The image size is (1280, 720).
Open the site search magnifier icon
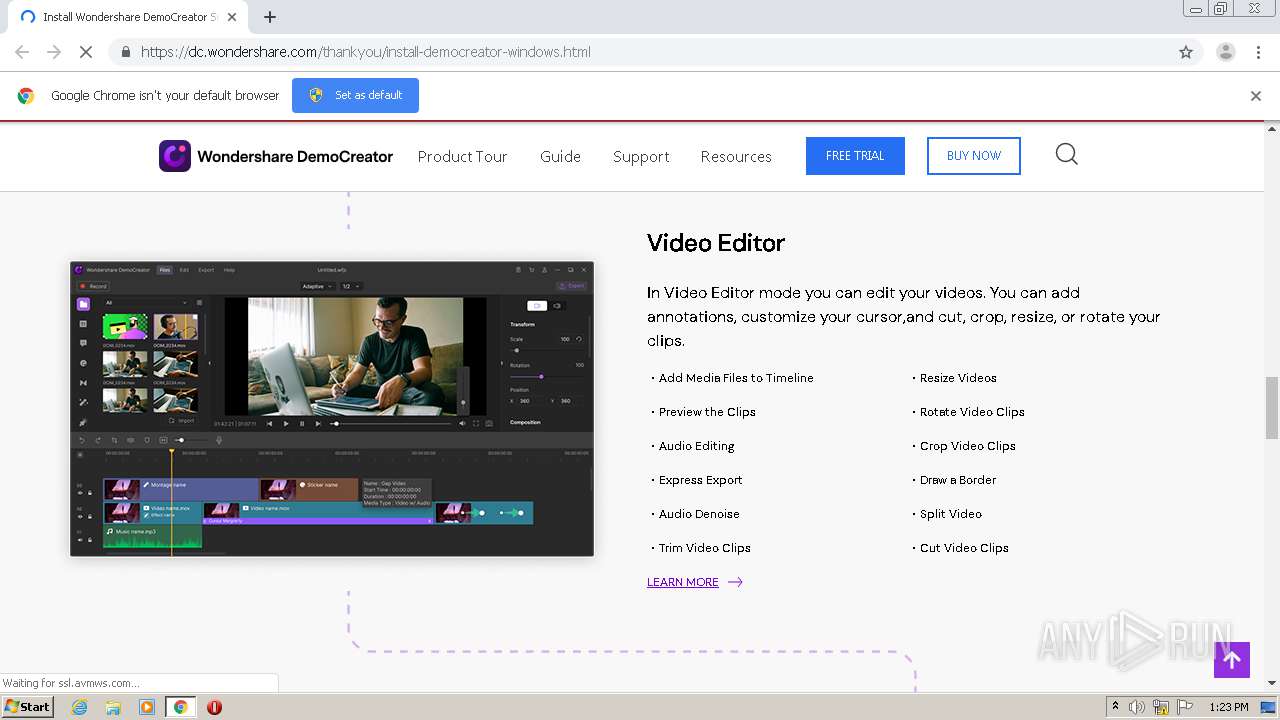coord(1067,155)
